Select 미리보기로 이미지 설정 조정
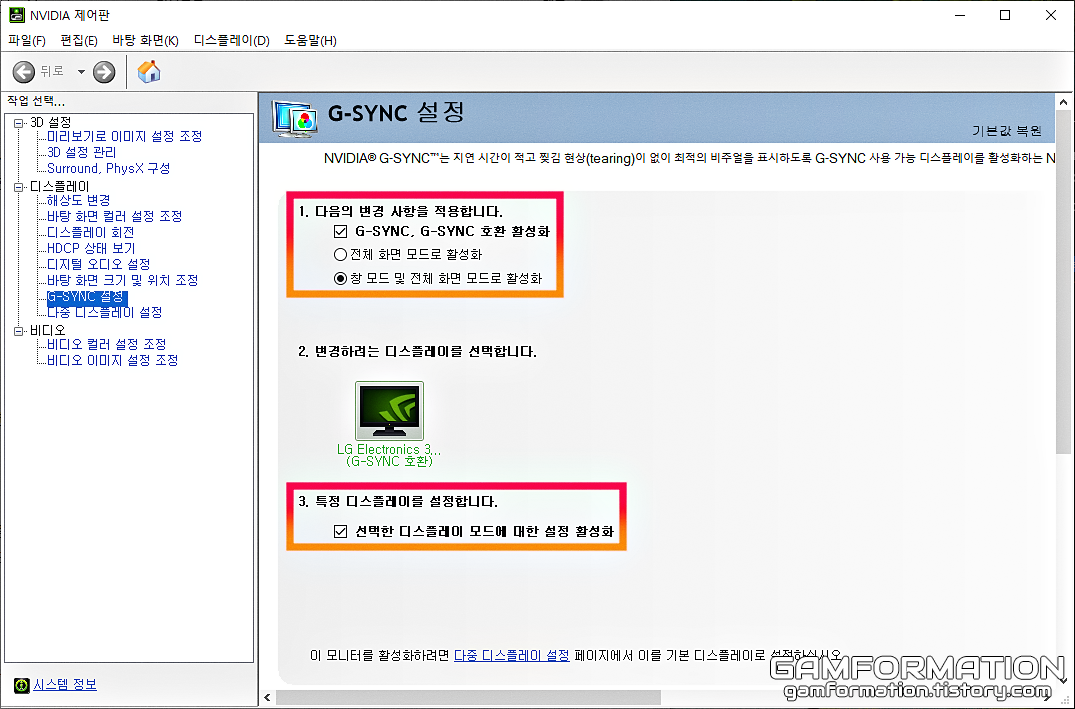The width and height of the screenshot is (1075, 709). pyautogui.click(x=125, y=136)
